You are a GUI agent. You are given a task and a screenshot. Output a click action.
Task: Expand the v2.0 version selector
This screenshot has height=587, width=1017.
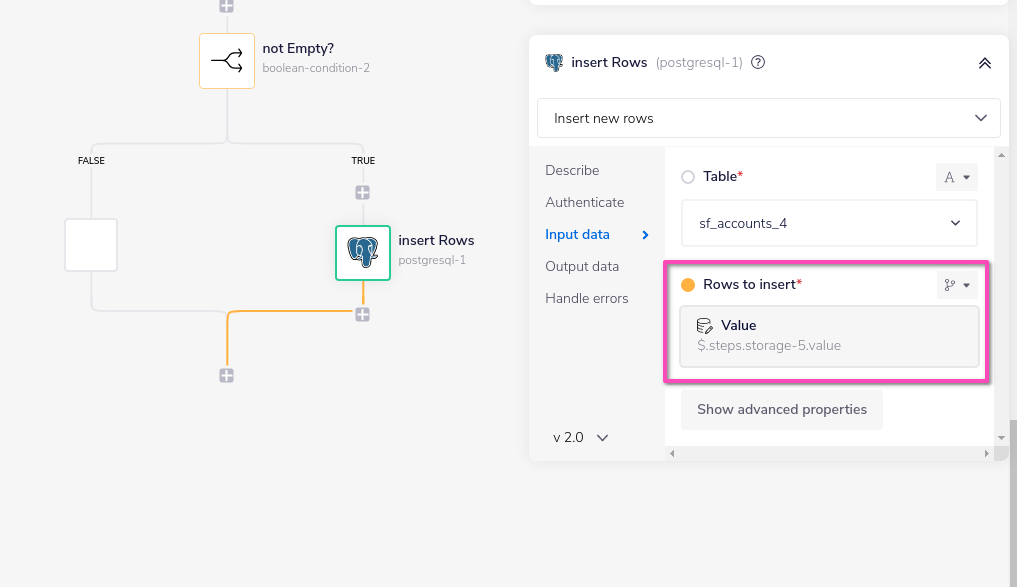580,437
